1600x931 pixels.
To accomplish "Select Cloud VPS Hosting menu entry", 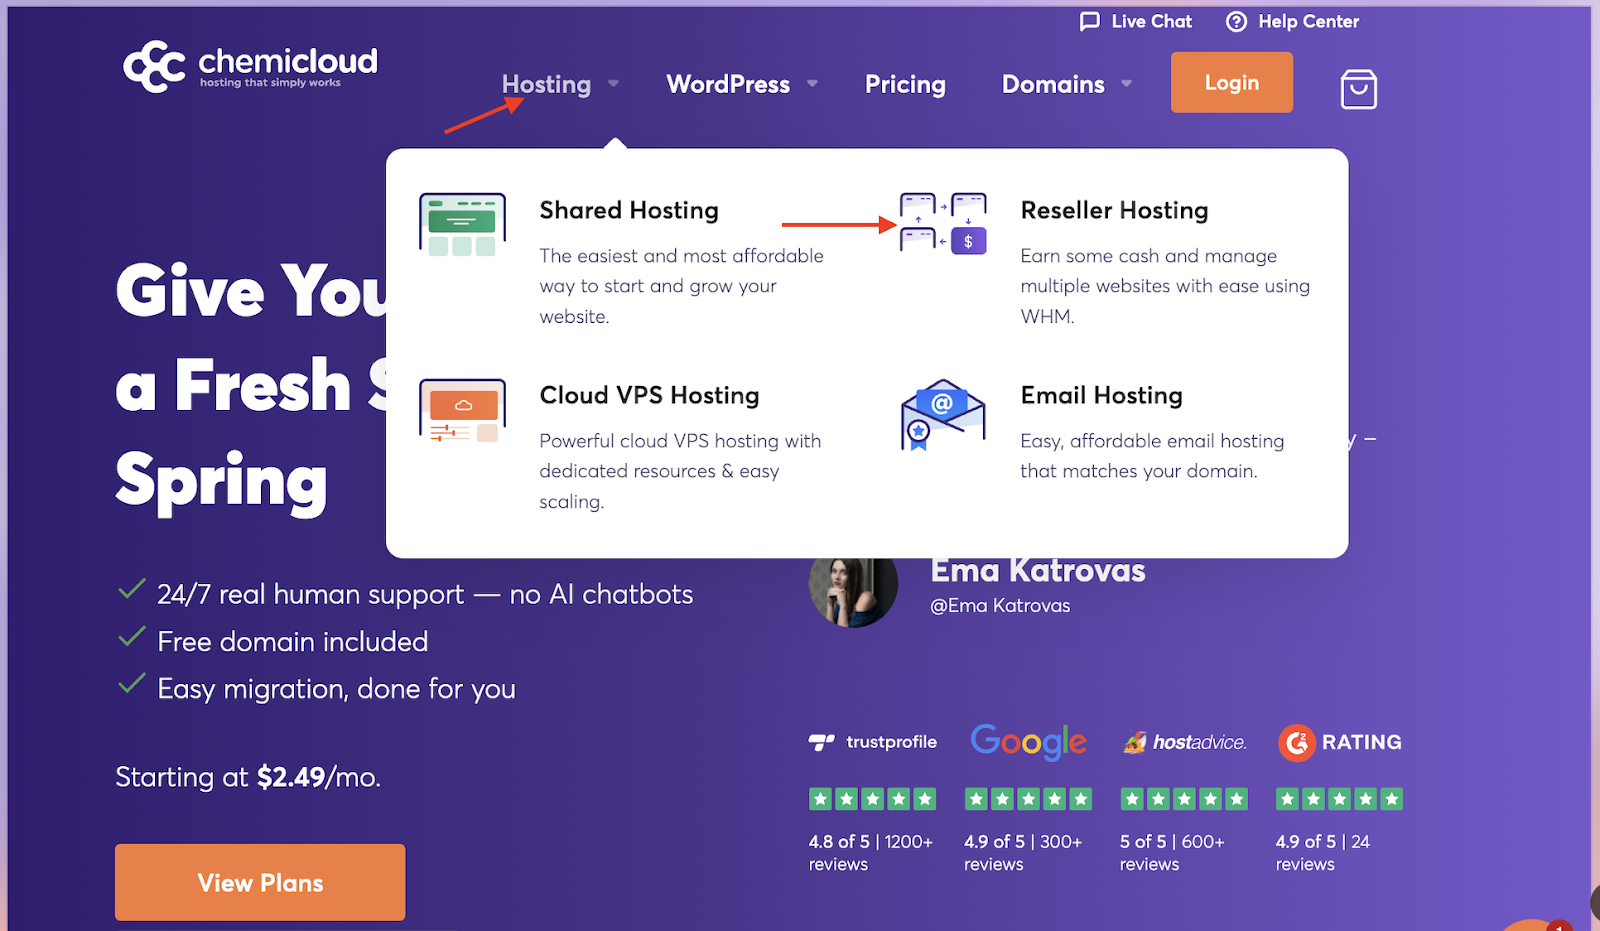I will click(x=649, y=395).
